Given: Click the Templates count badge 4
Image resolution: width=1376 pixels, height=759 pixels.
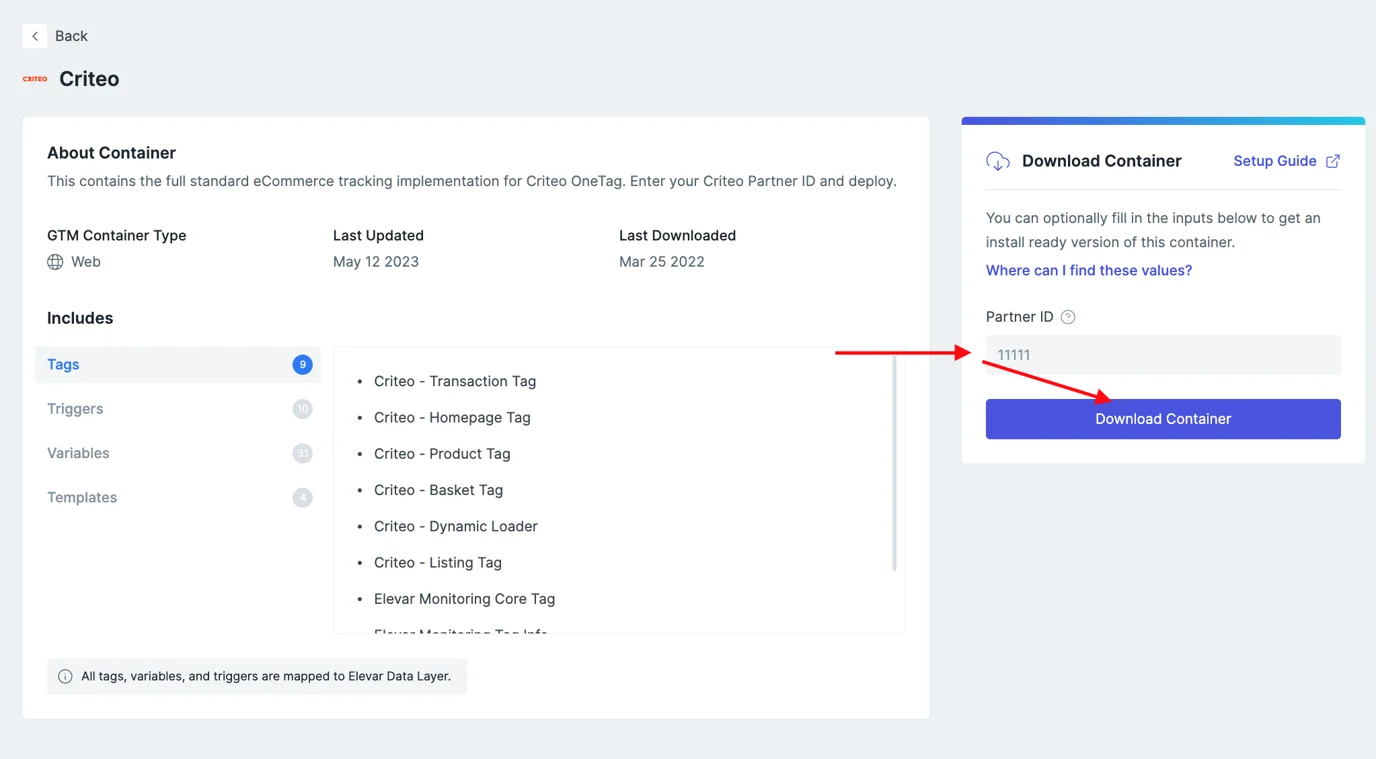Looking at the screenshot, I should pyautogui.click(x=302, y=497).
